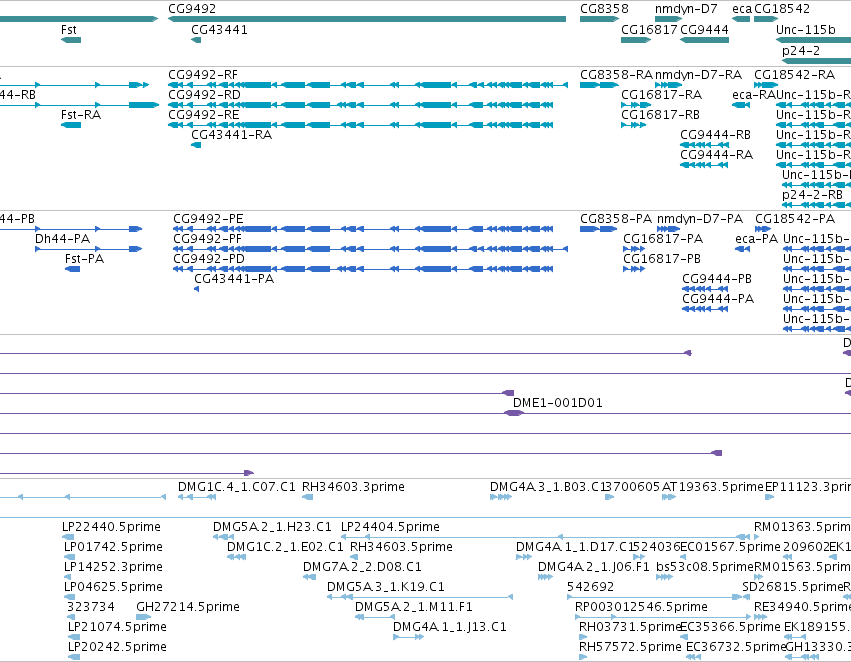Image resolution: width=851 pixels, height=662 pixels.
Task: Click the p24-2 gene label
Action: point(801,51)
